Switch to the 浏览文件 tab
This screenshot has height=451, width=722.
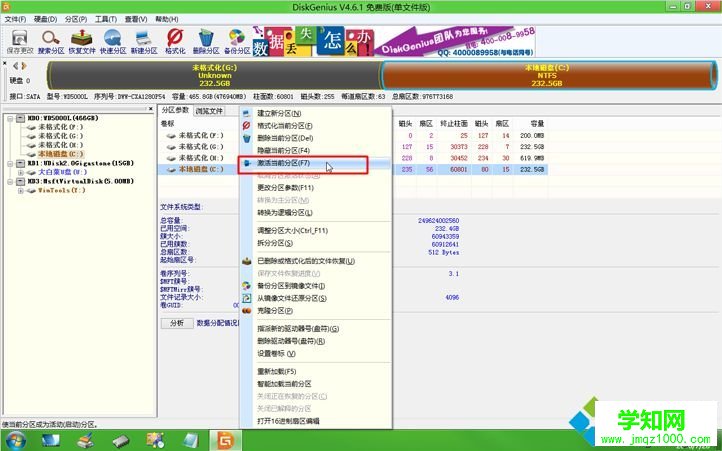click(209, 111)
